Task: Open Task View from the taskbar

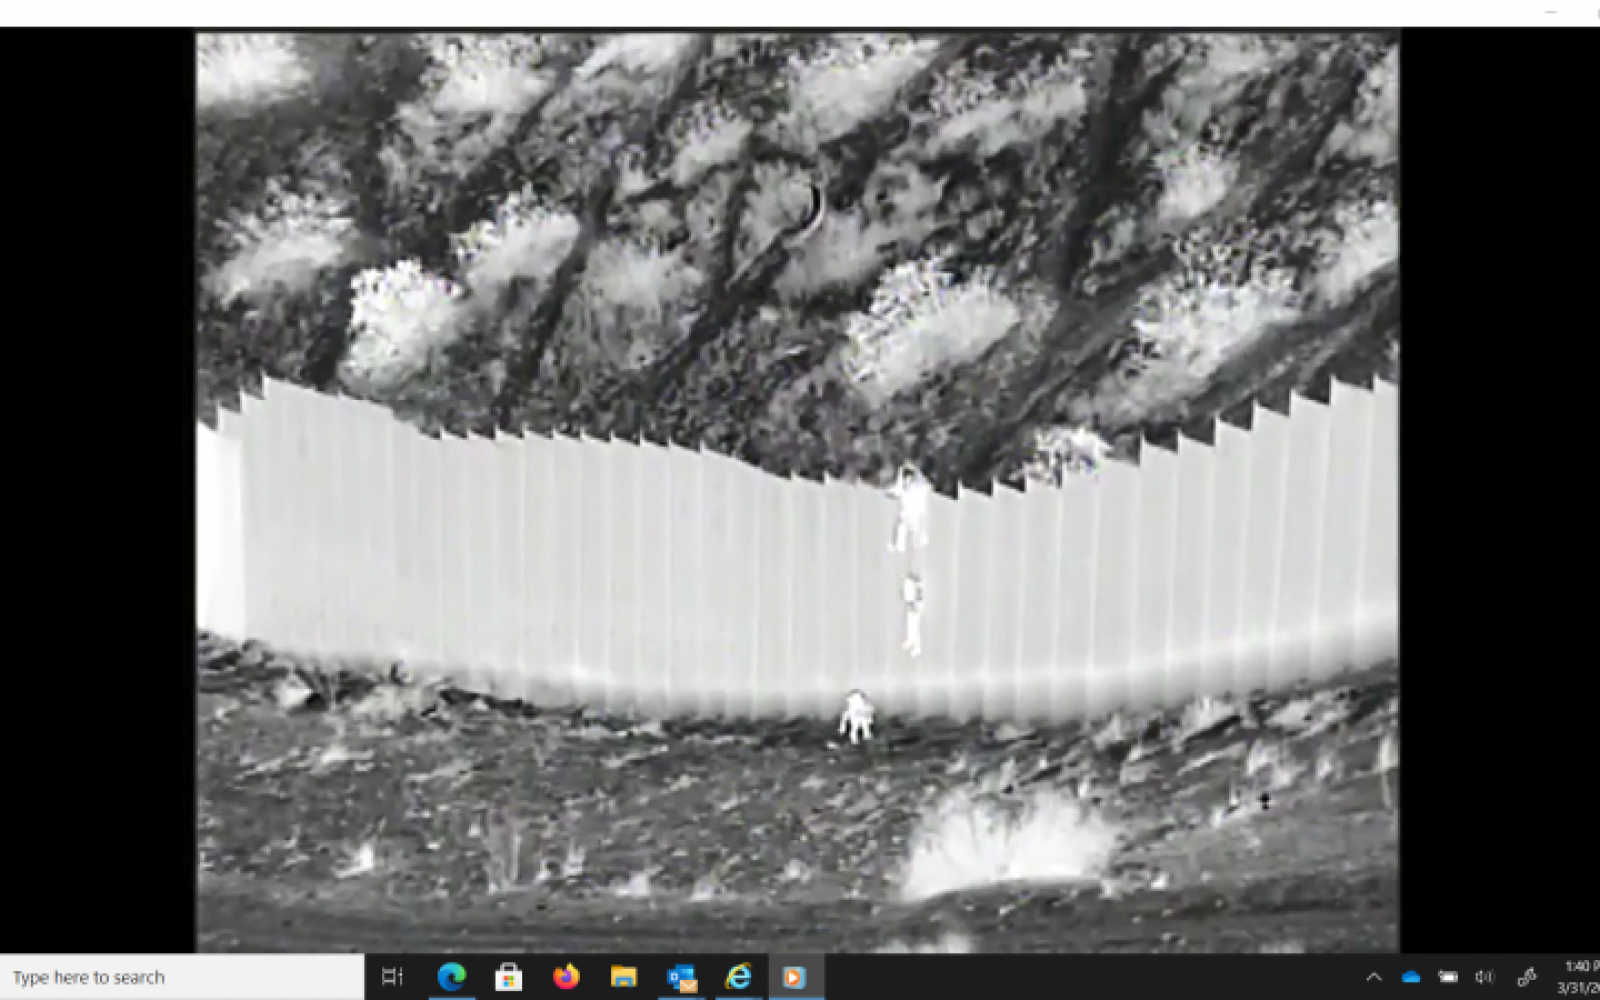Action: pos(392,977)
